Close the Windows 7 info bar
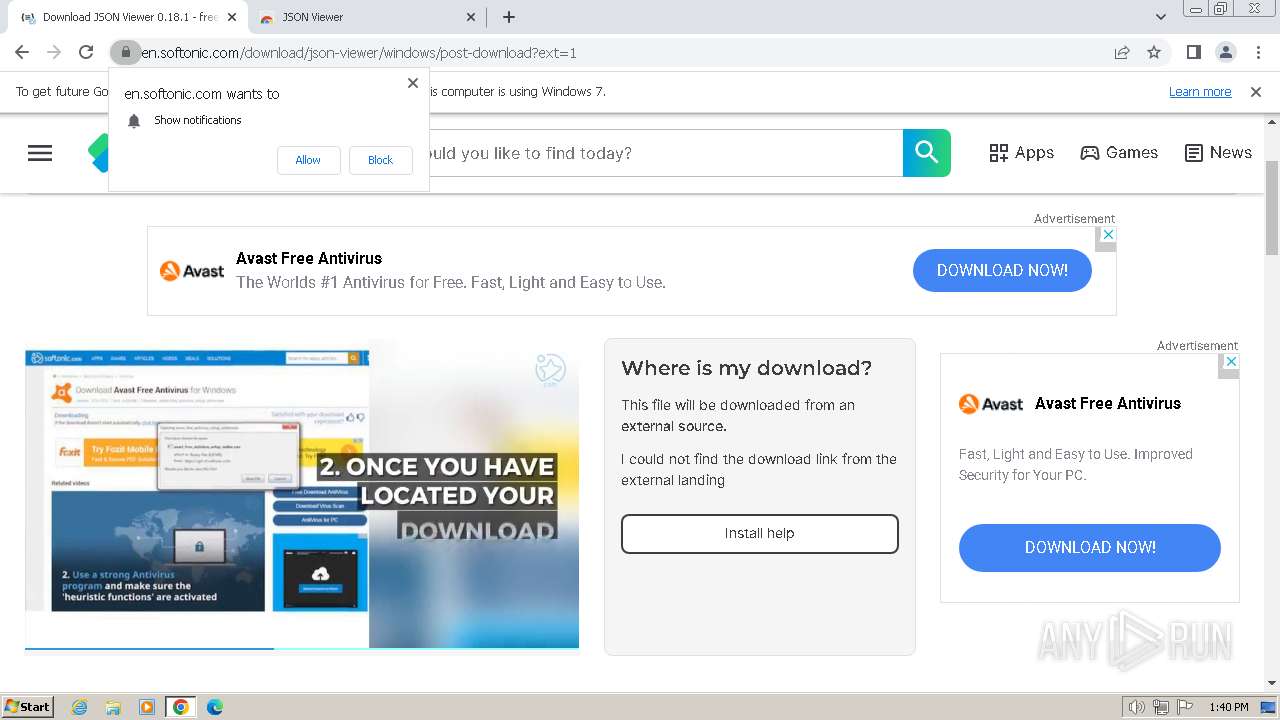Screen dimensions: 1280x720 [1256, 91]
